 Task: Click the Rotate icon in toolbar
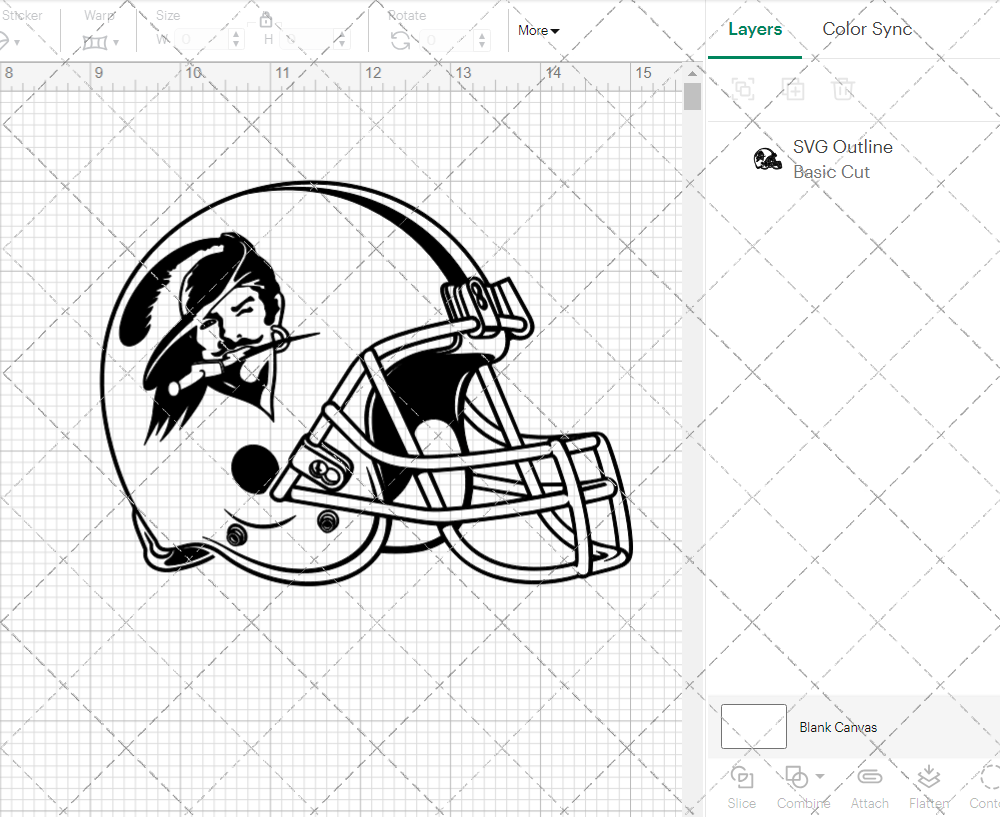400,40
